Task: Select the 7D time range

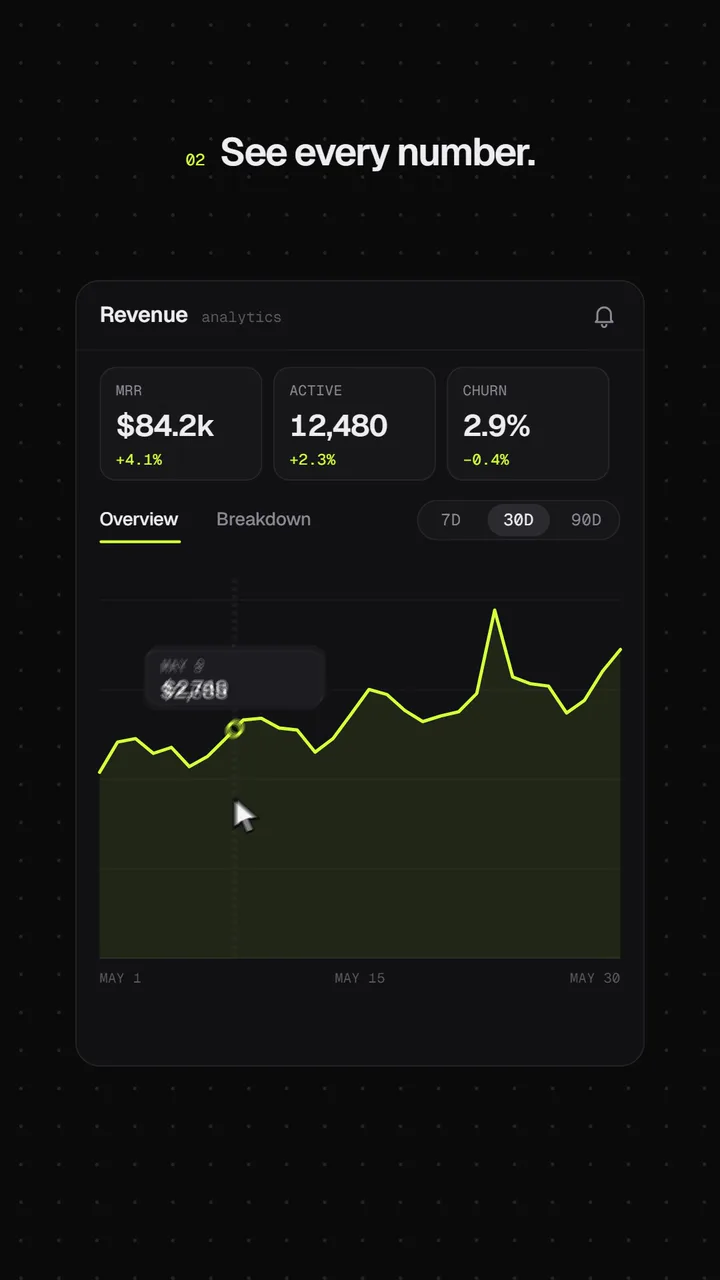Action: (451, 520)
